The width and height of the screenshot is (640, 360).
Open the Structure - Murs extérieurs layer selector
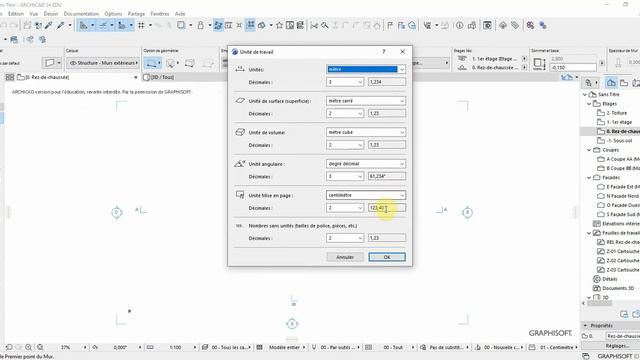click(x=103, y=63)
